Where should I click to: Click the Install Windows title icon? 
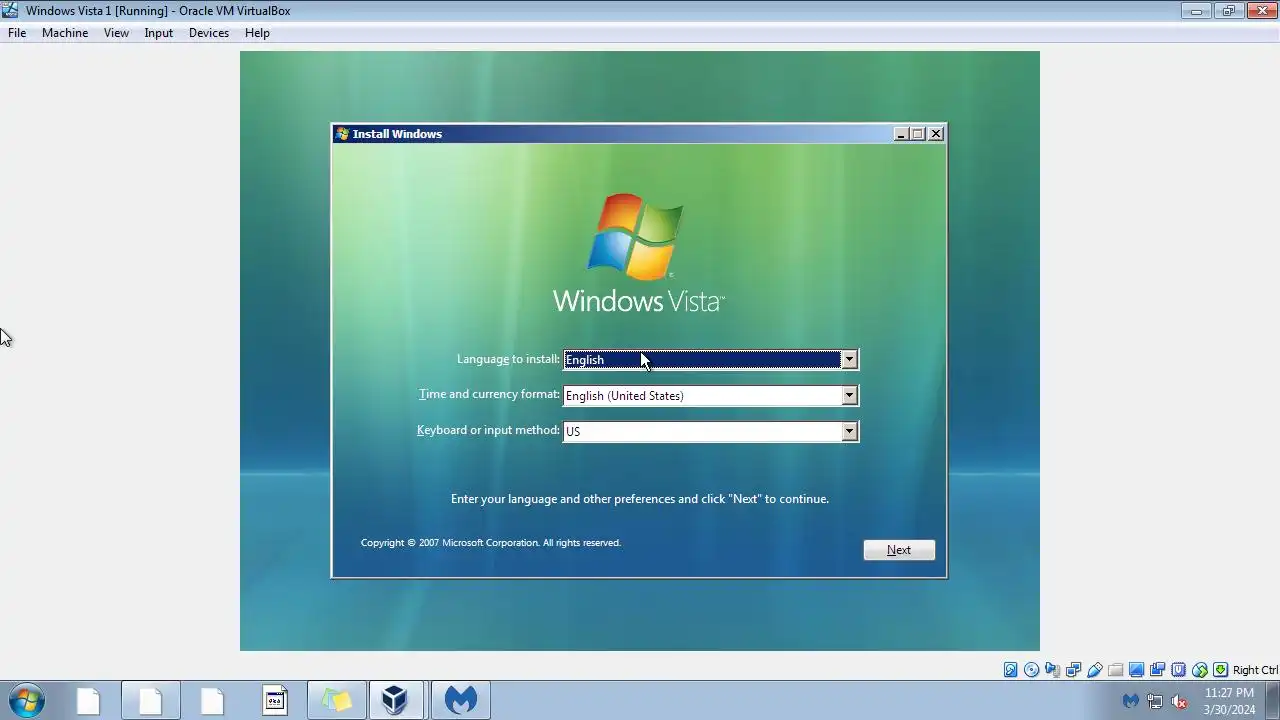tap(342, 134)
